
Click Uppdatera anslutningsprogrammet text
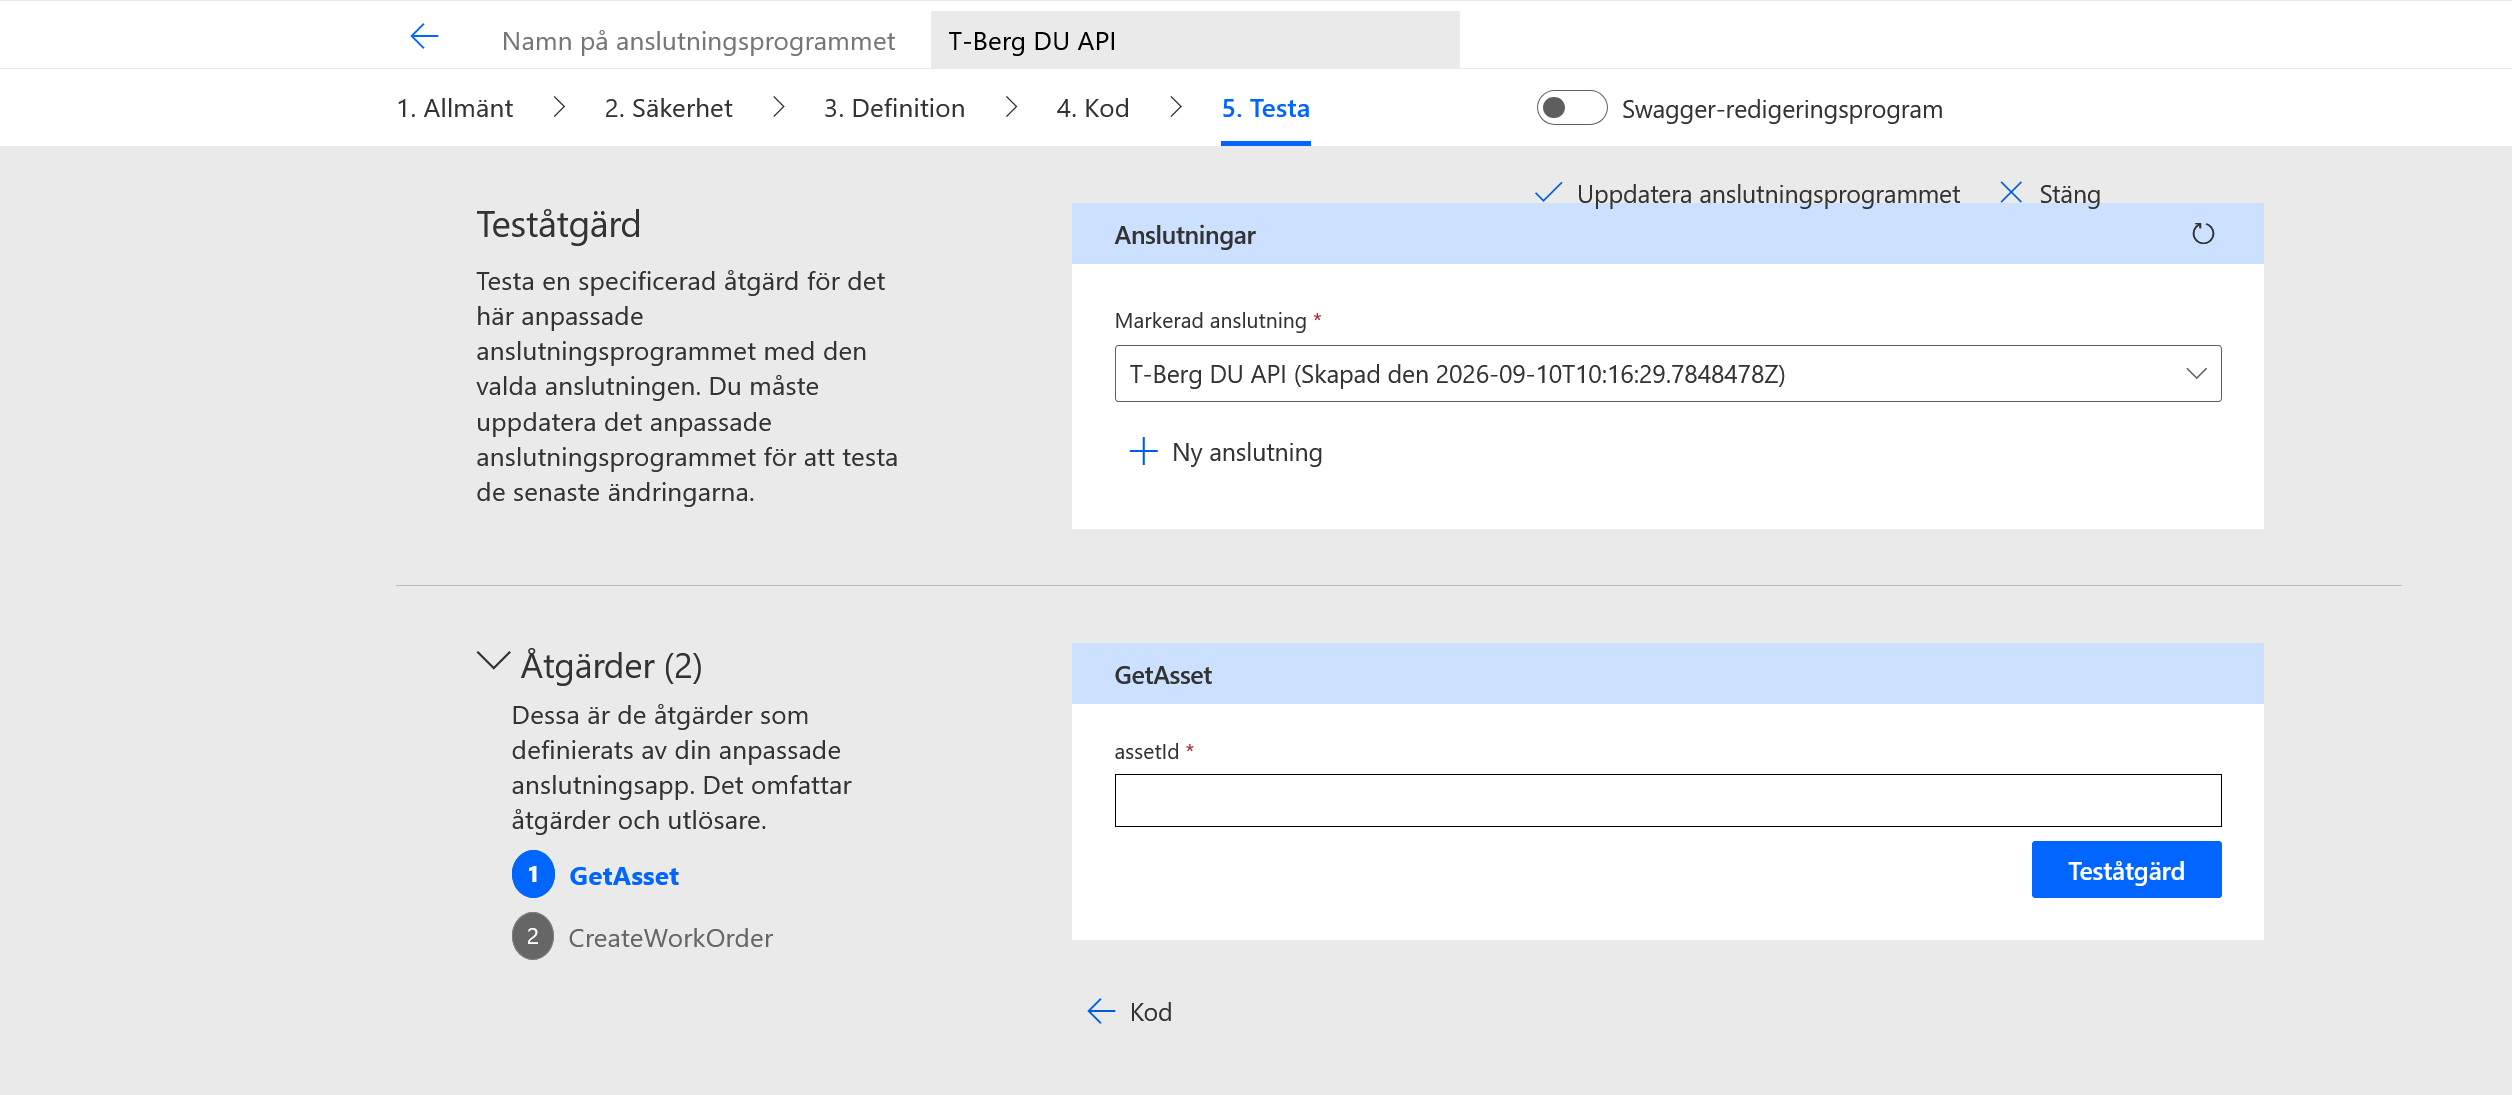click(x=1768, y=194)
